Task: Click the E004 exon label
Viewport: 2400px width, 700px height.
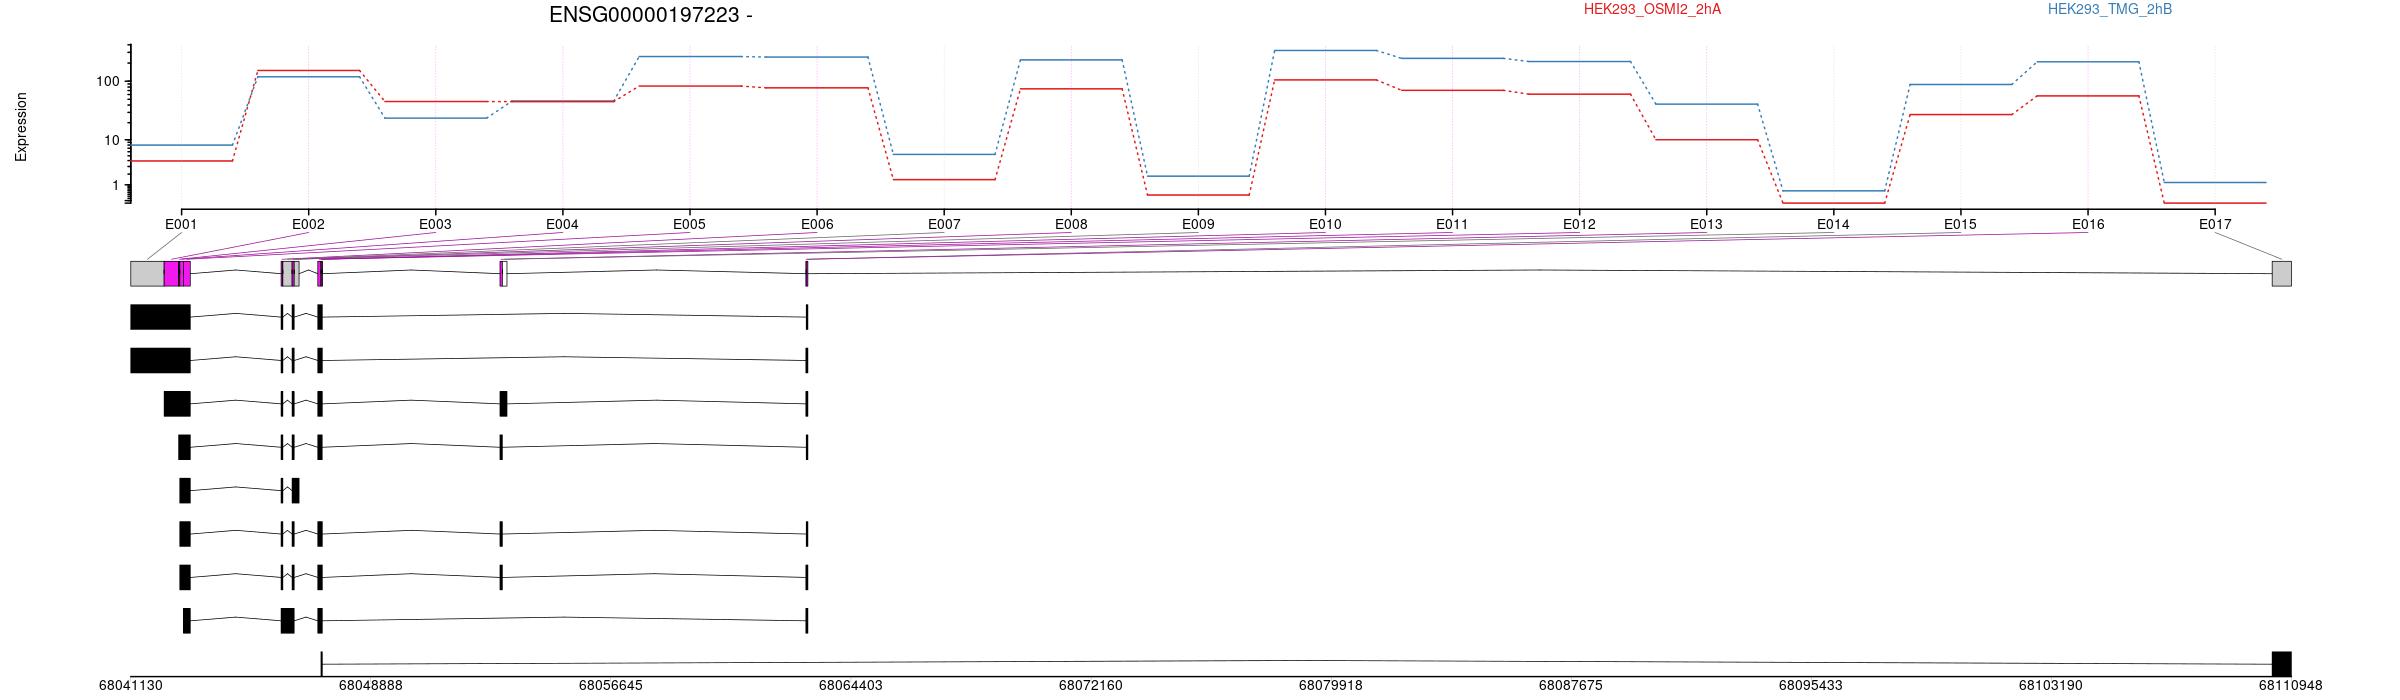Action: point(562,225)
